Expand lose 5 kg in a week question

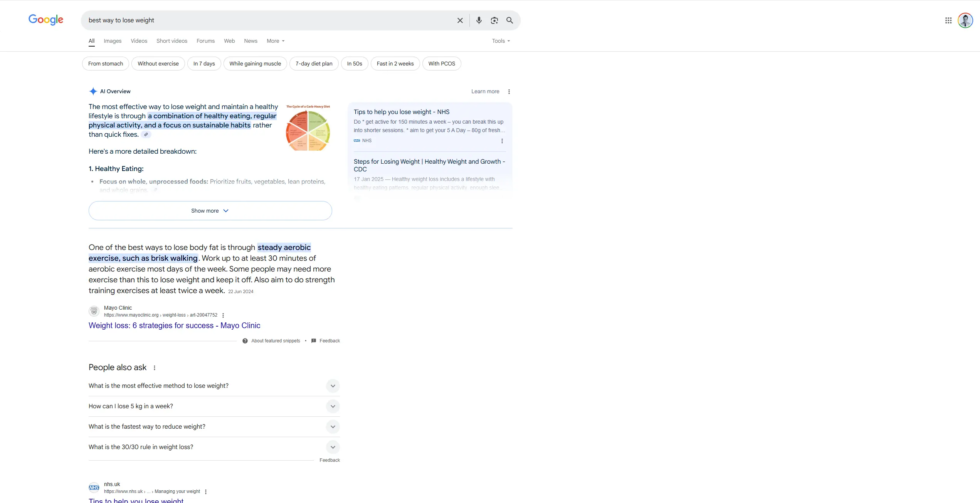[214, 407]
